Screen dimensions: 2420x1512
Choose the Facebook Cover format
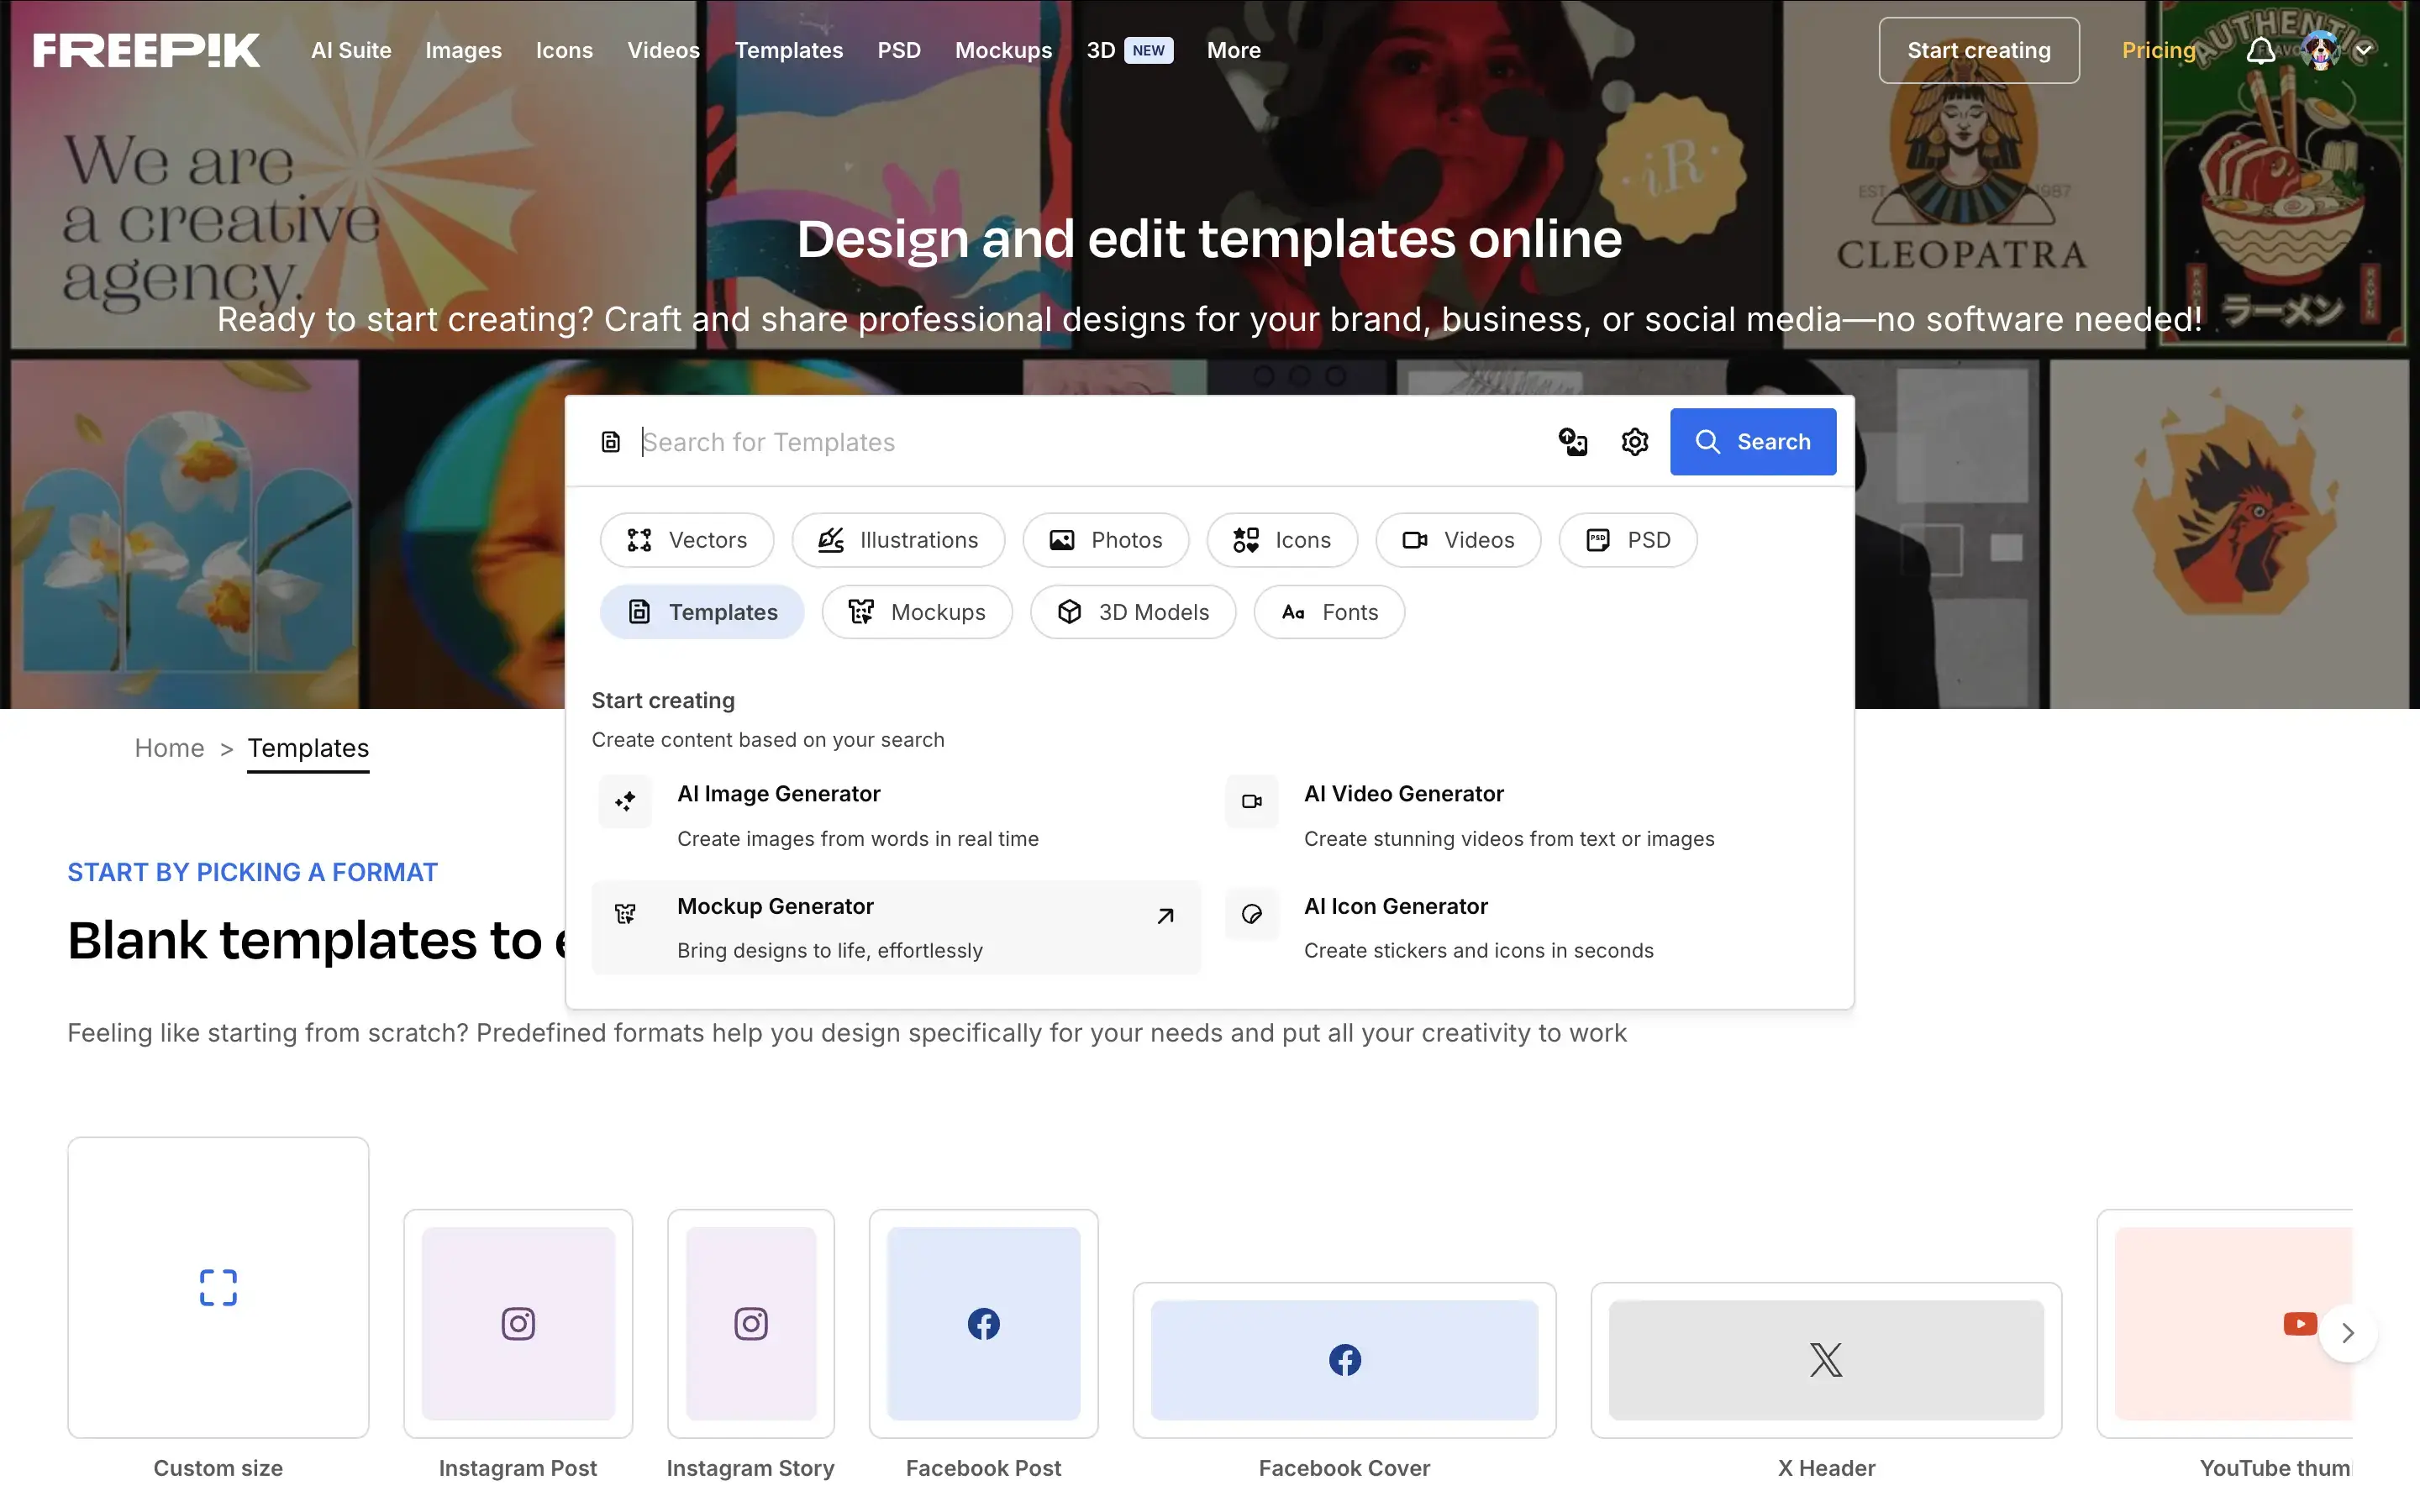point(1345,1360)
